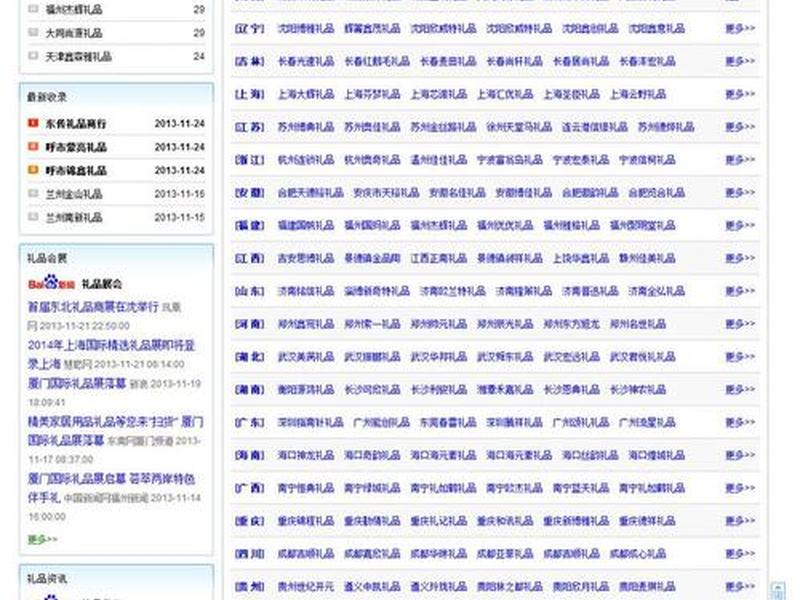The width and height of the screenshot is (800, 600).
Task: Open the 浙江 province category
Action: tap(249, 160)
